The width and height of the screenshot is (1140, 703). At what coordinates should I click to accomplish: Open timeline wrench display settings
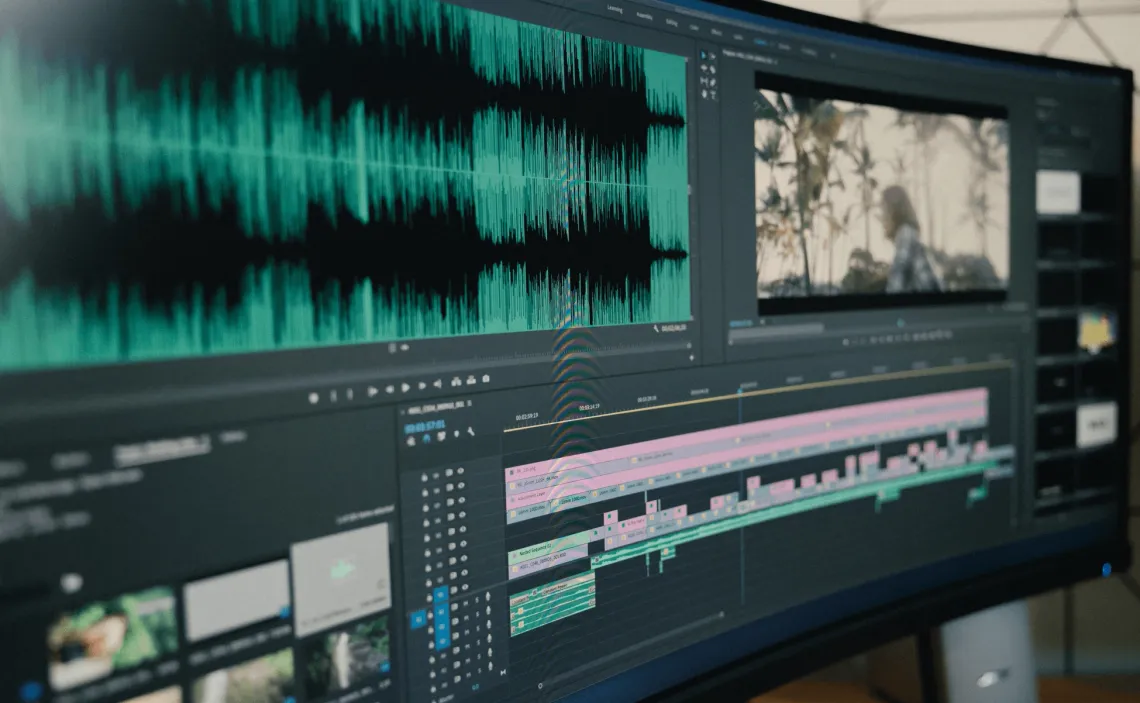coord(471,431)
